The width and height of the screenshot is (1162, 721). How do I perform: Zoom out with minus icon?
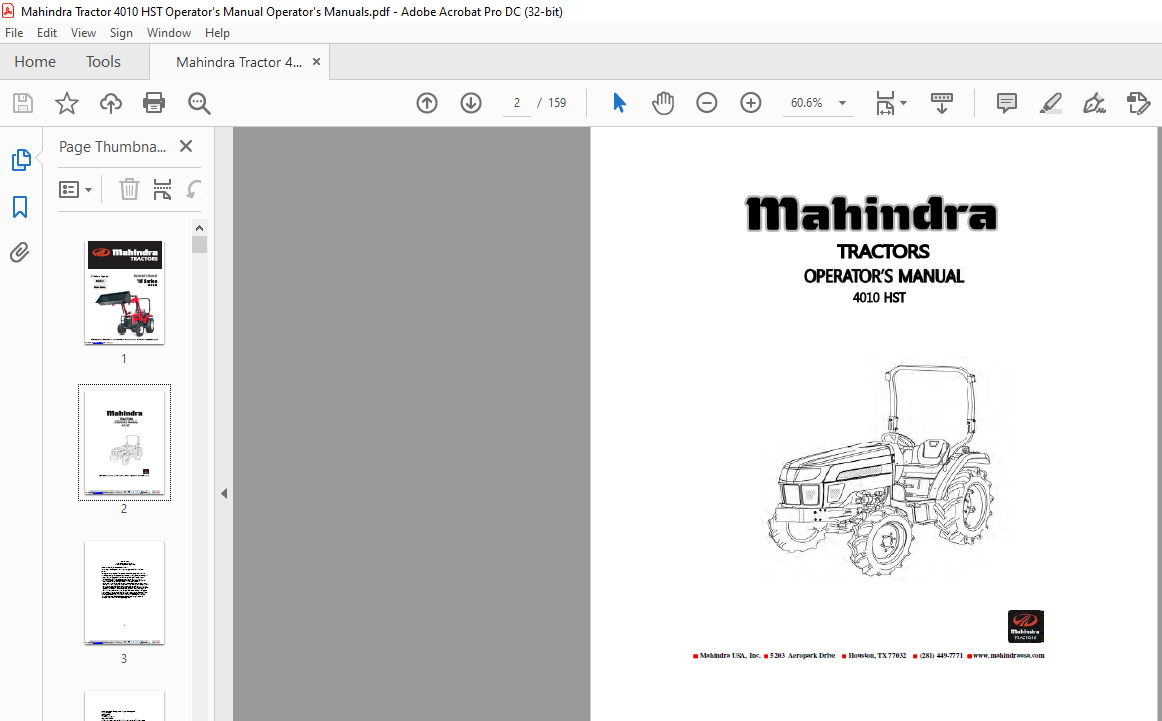click(707, 103)
